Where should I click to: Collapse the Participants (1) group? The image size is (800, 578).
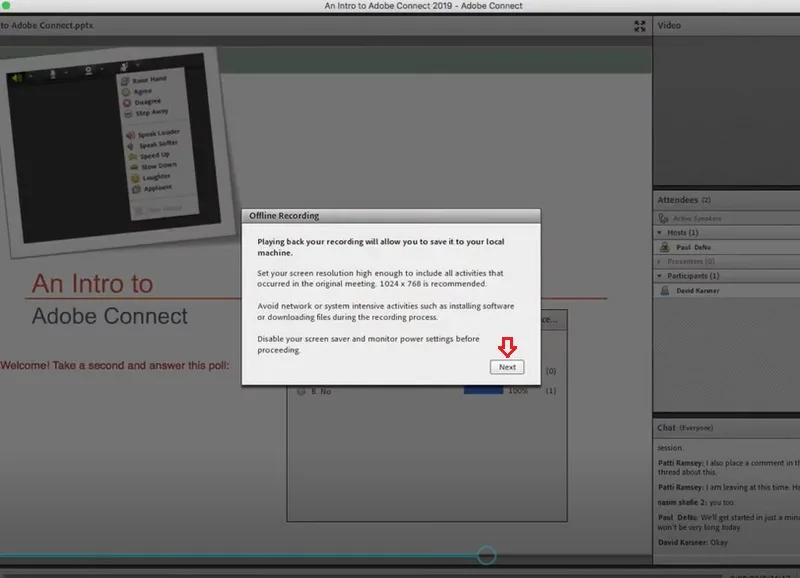tap(659, 276)
